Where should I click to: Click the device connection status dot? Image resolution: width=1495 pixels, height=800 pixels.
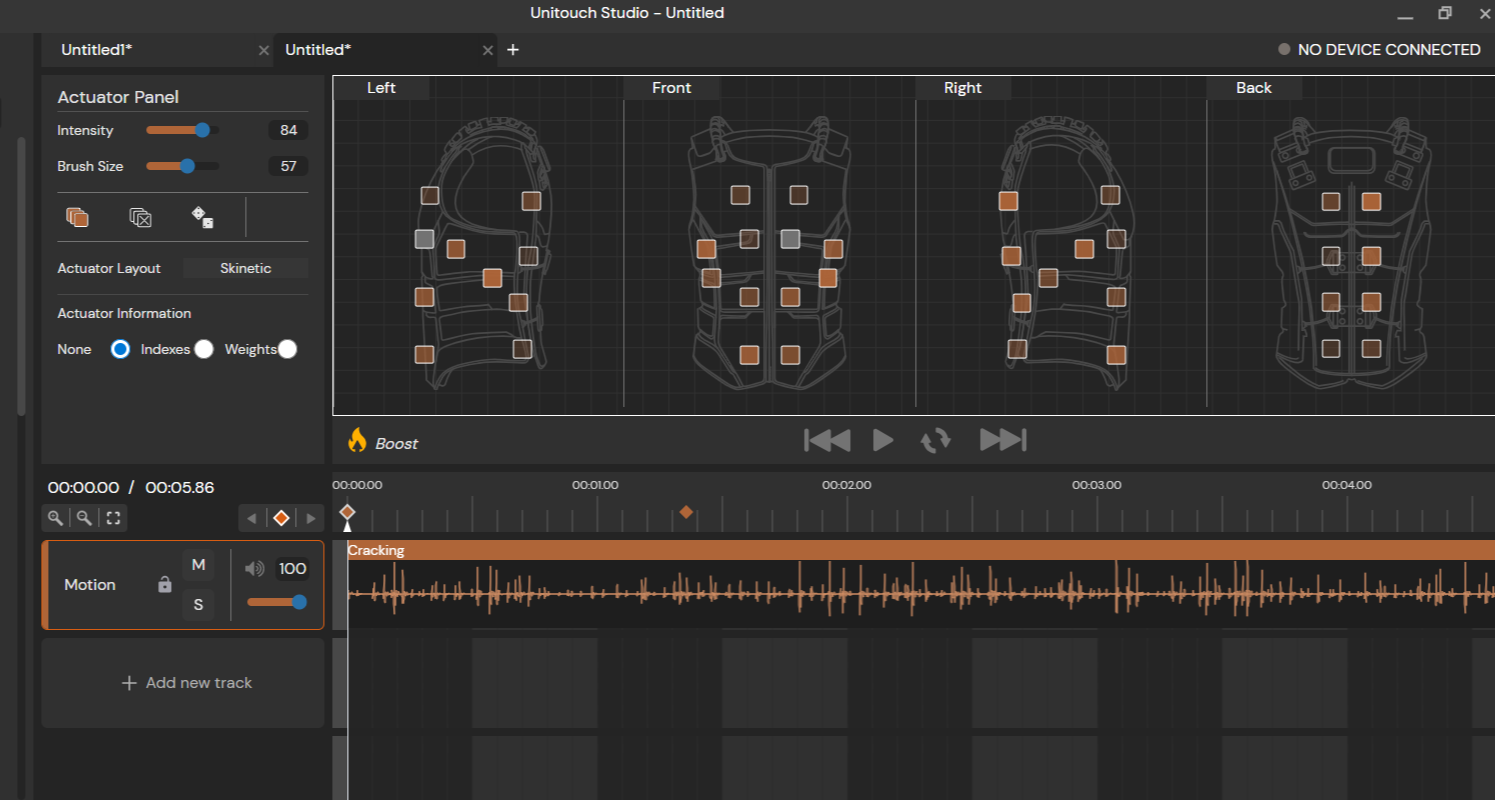[1284, 50]
